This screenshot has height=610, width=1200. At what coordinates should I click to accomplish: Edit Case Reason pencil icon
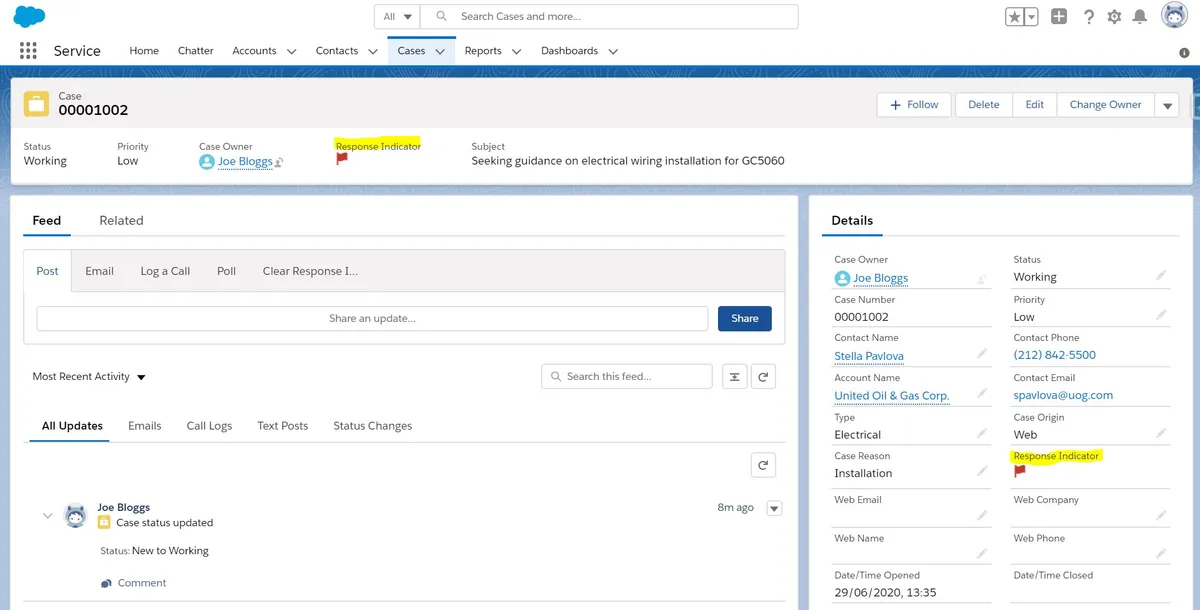982,472
